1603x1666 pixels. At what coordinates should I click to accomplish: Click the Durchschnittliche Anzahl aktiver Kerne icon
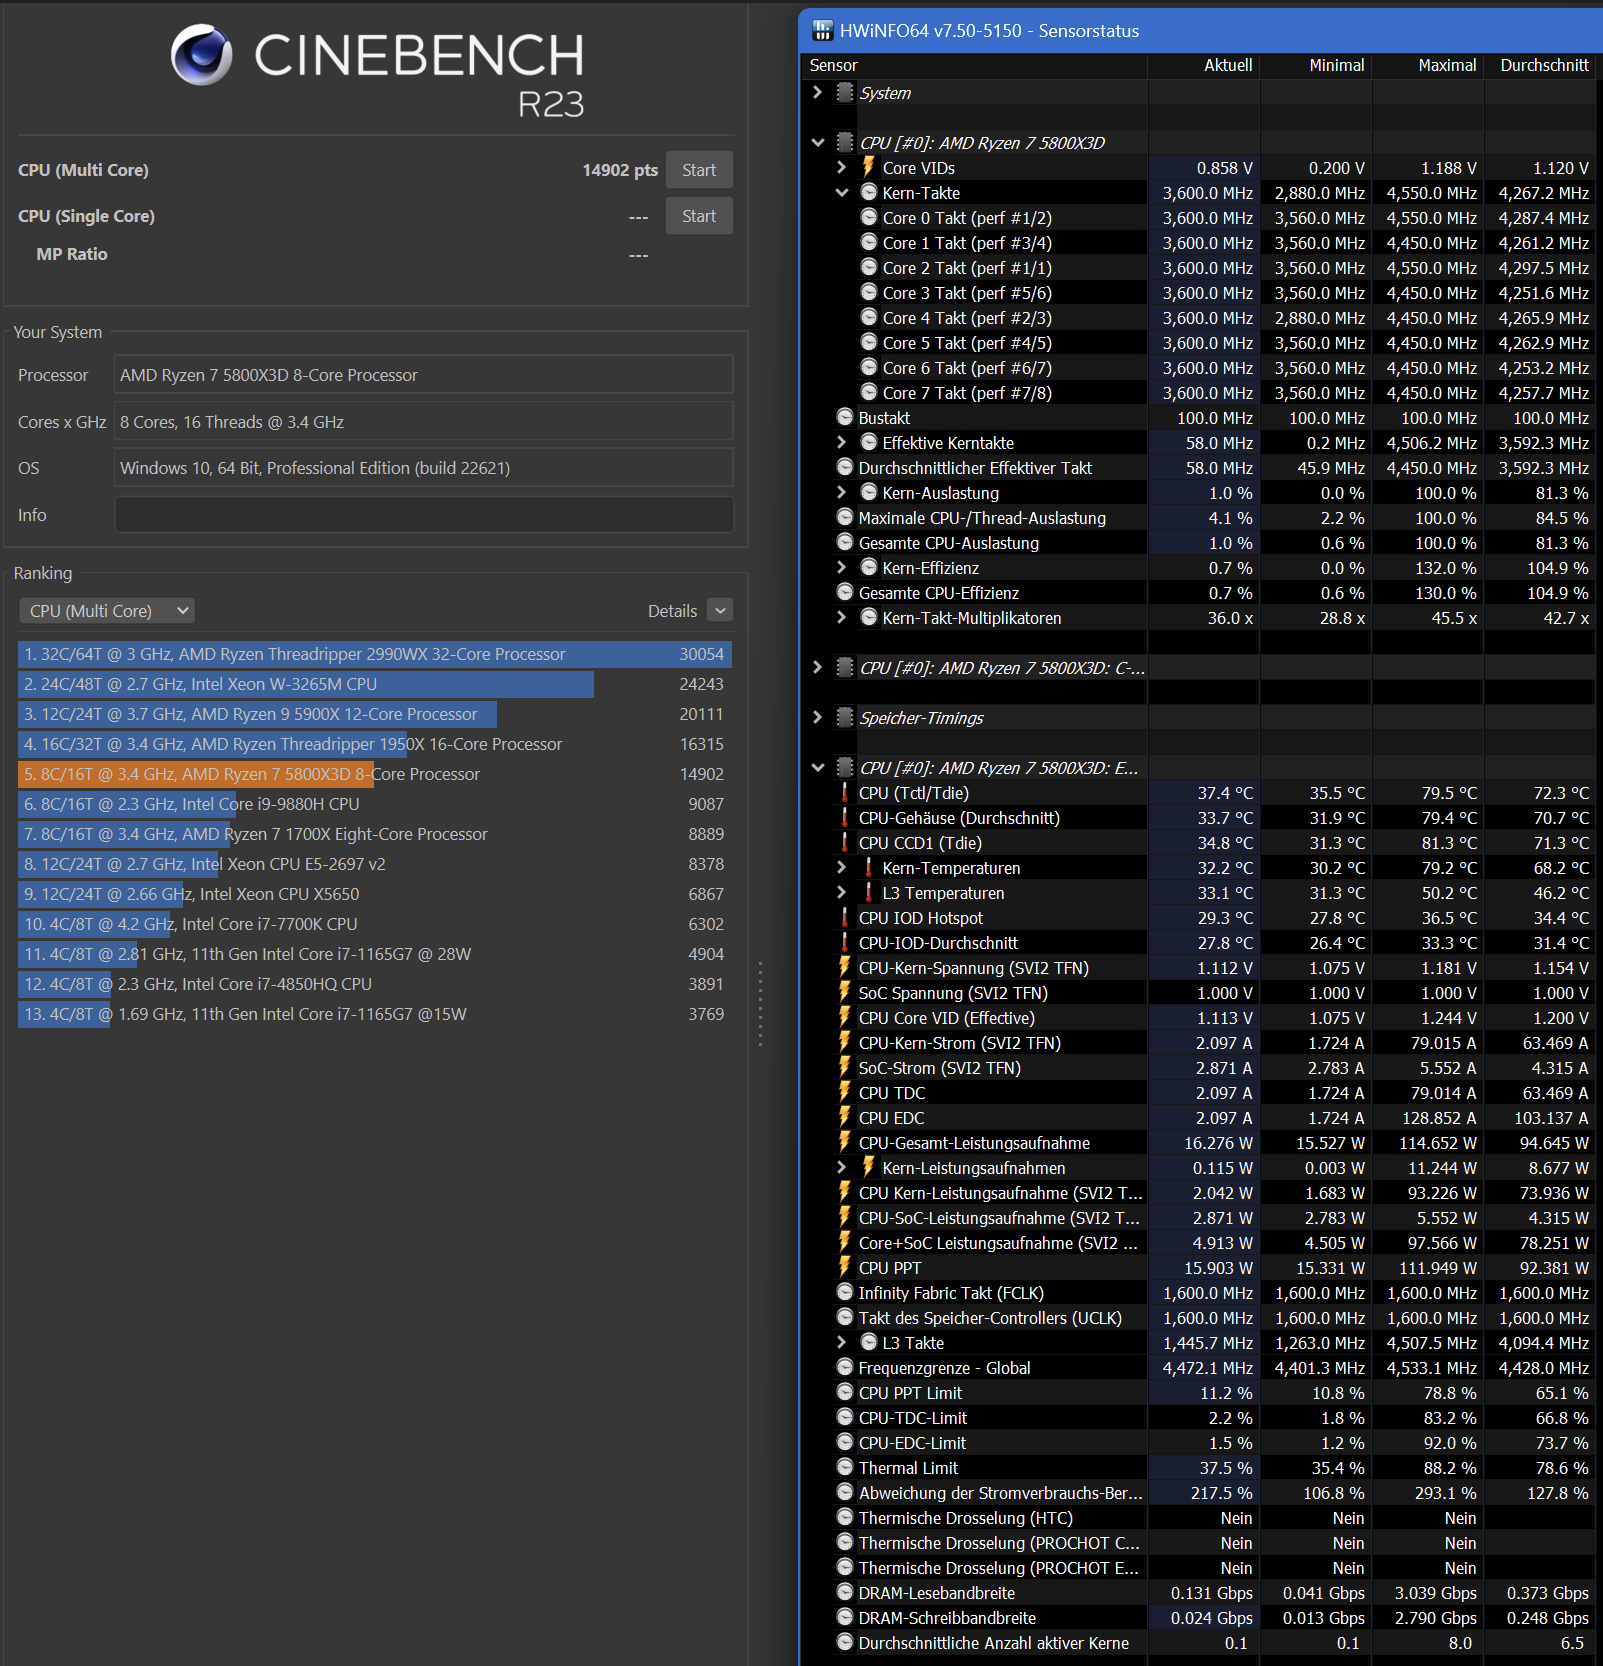(845, 1642)
